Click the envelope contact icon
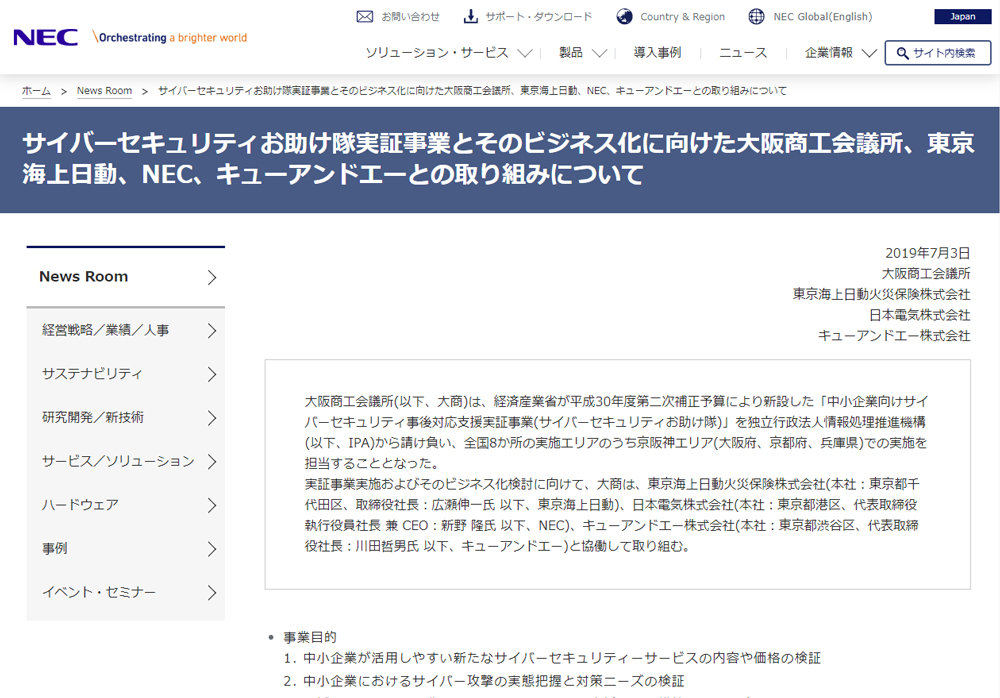 coord(365,17)
